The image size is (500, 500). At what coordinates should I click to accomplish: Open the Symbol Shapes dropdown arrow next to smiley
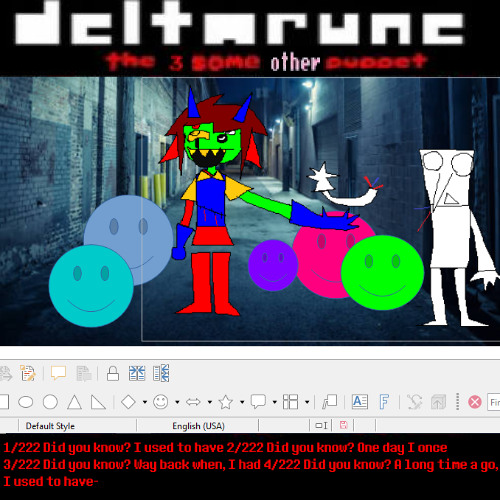click(177, 402)
